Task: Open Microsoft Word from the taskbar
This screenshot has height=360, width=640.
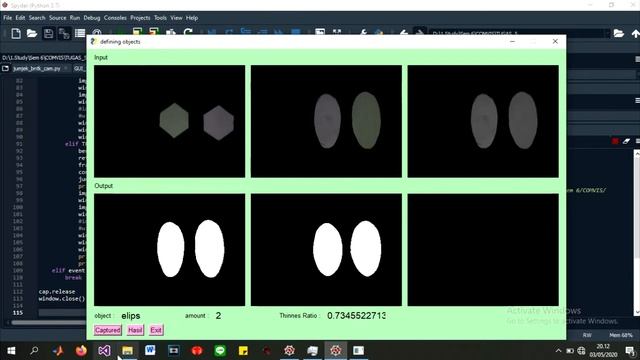Action: coord(150,351)
